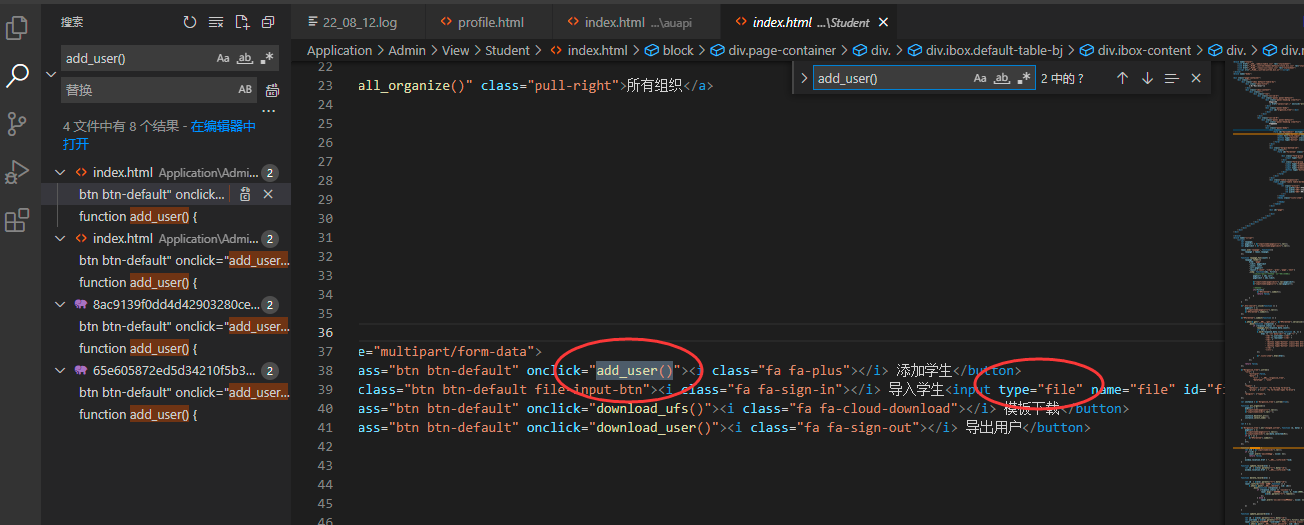Select the Student breadcrumb
This screenshot has width=1304, height=525.
pyautogui.click(x=507, y=50)
